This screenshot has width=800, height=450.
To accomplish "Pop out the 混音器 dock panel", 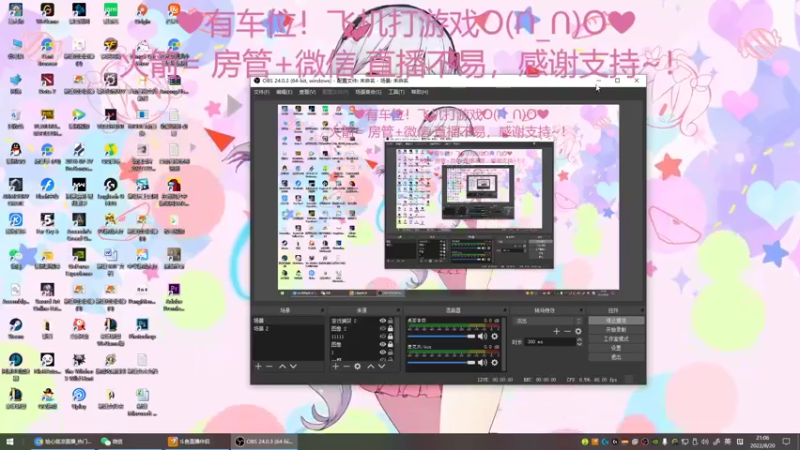I will tap(505, 310).
